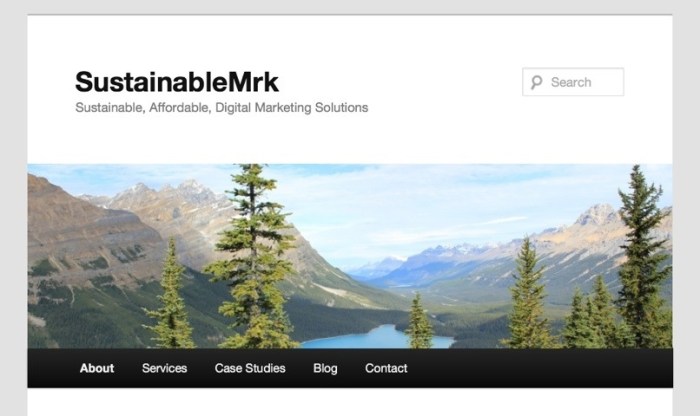The height and width of the screenshot is (416, 700).
Task: Open the Services navigation item
Action: click(x=164, y=368)
